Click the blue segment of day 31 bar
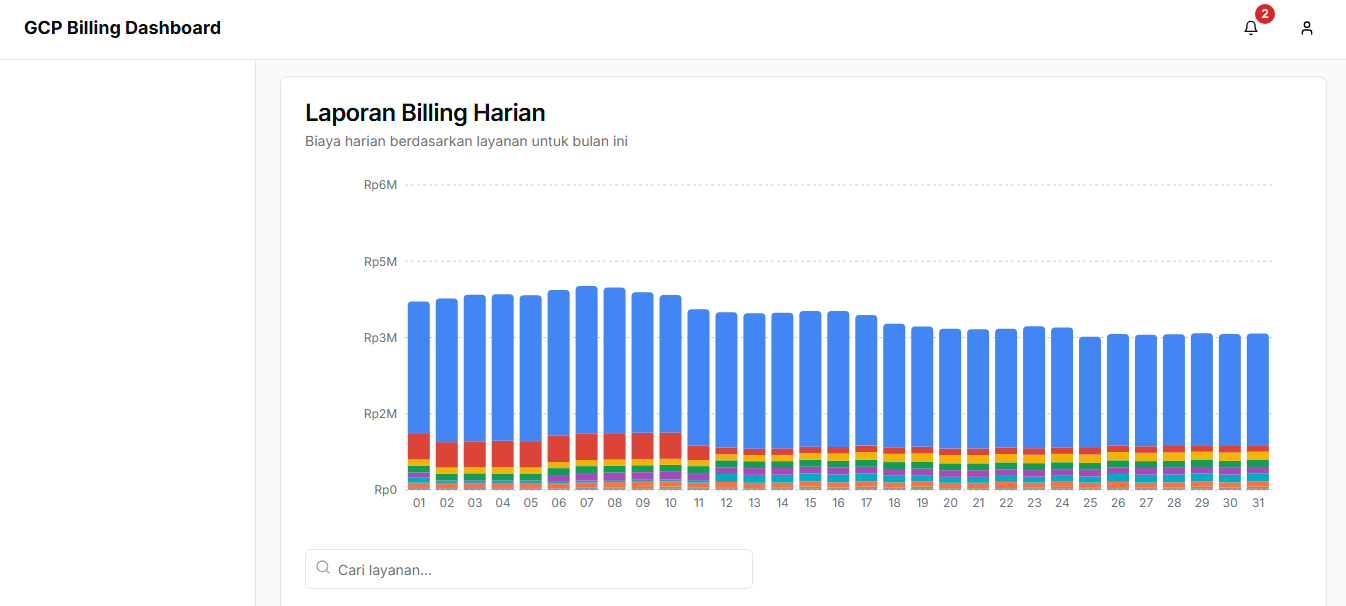Screen dimensions: 1346x606 (1258, 390)
